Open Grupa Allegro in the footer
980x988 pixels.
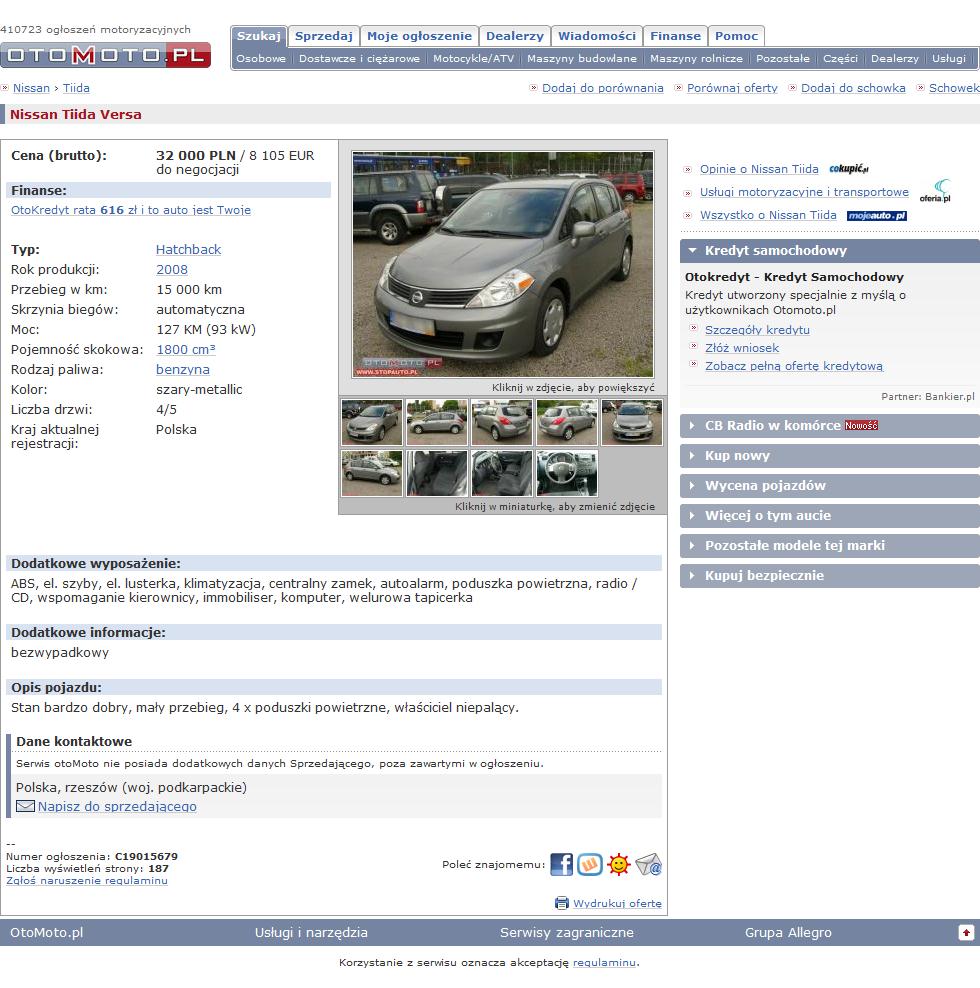[788, 933]
